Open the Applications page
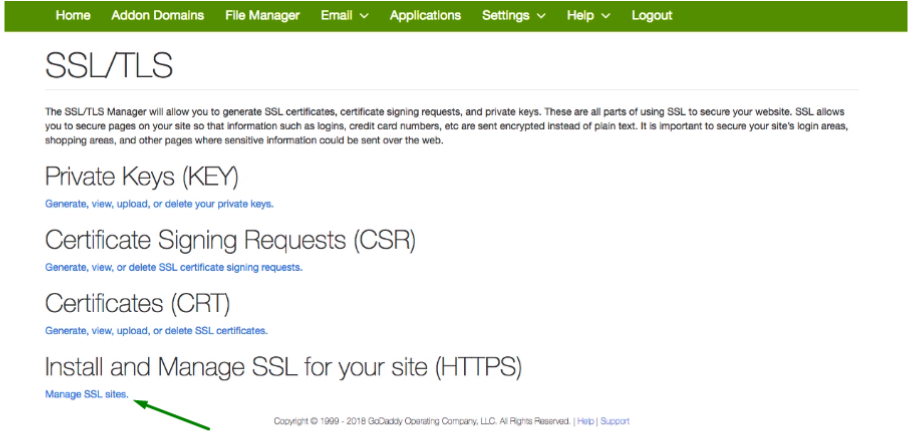Viewport: 910px width, 443px height. 425,16
